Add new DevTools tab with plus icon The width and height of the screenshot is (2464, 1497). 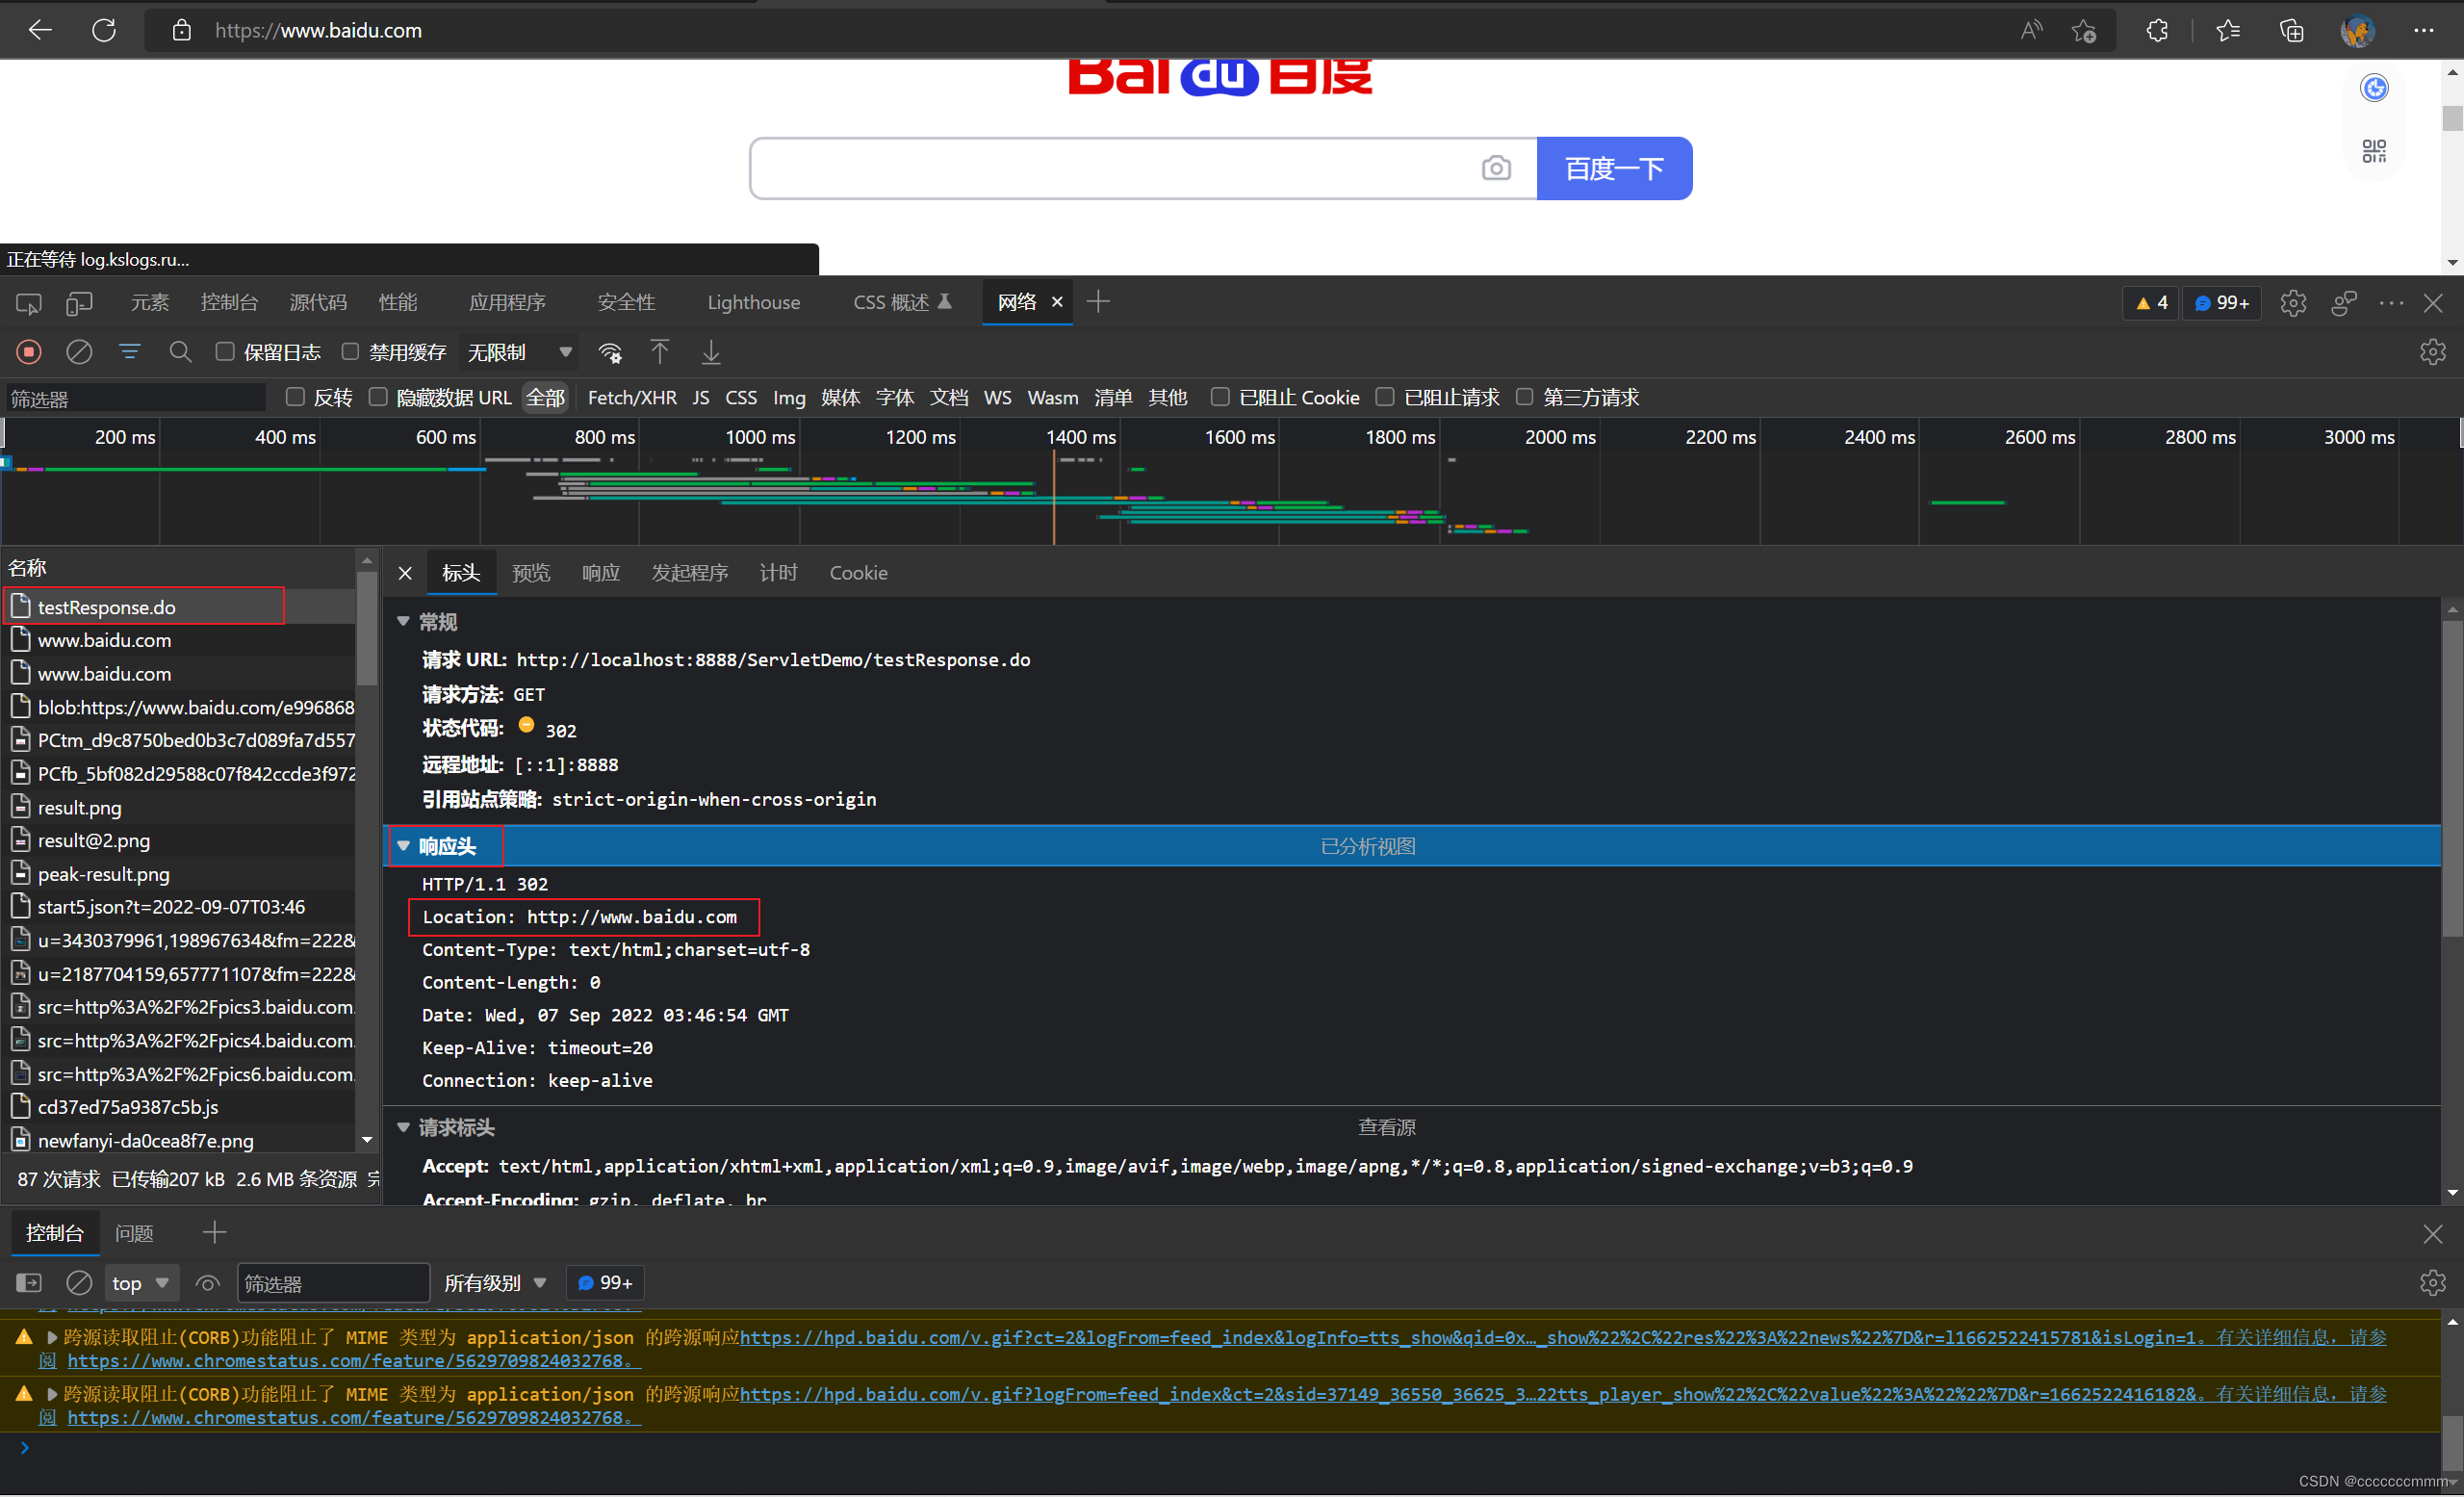pos(1098,302)
